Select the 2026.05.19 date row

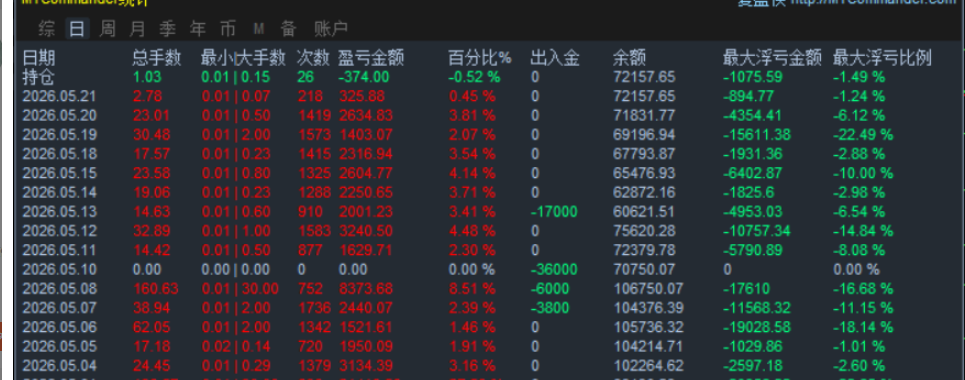click(60, 134)
